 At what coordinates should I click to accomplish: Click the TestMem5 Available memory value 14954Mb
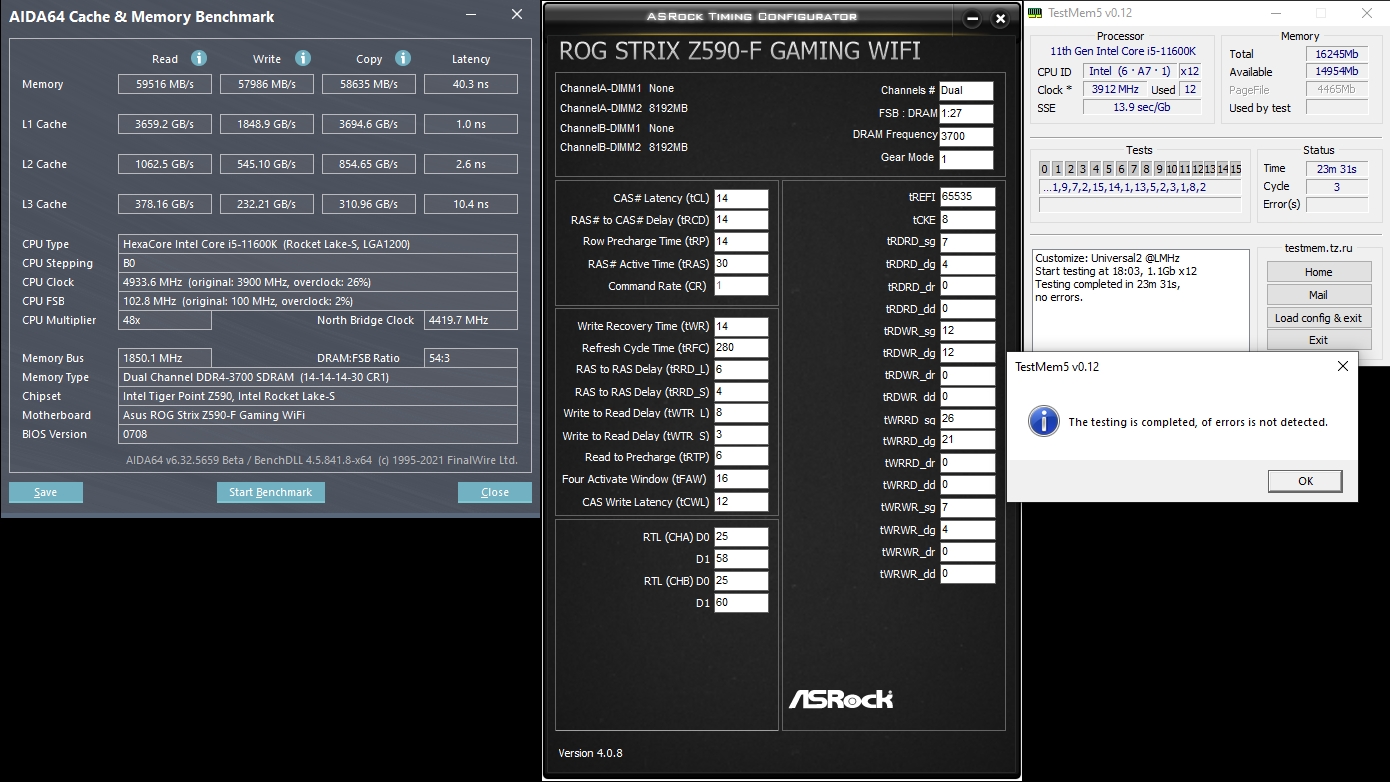click(x=1338, y=72)
